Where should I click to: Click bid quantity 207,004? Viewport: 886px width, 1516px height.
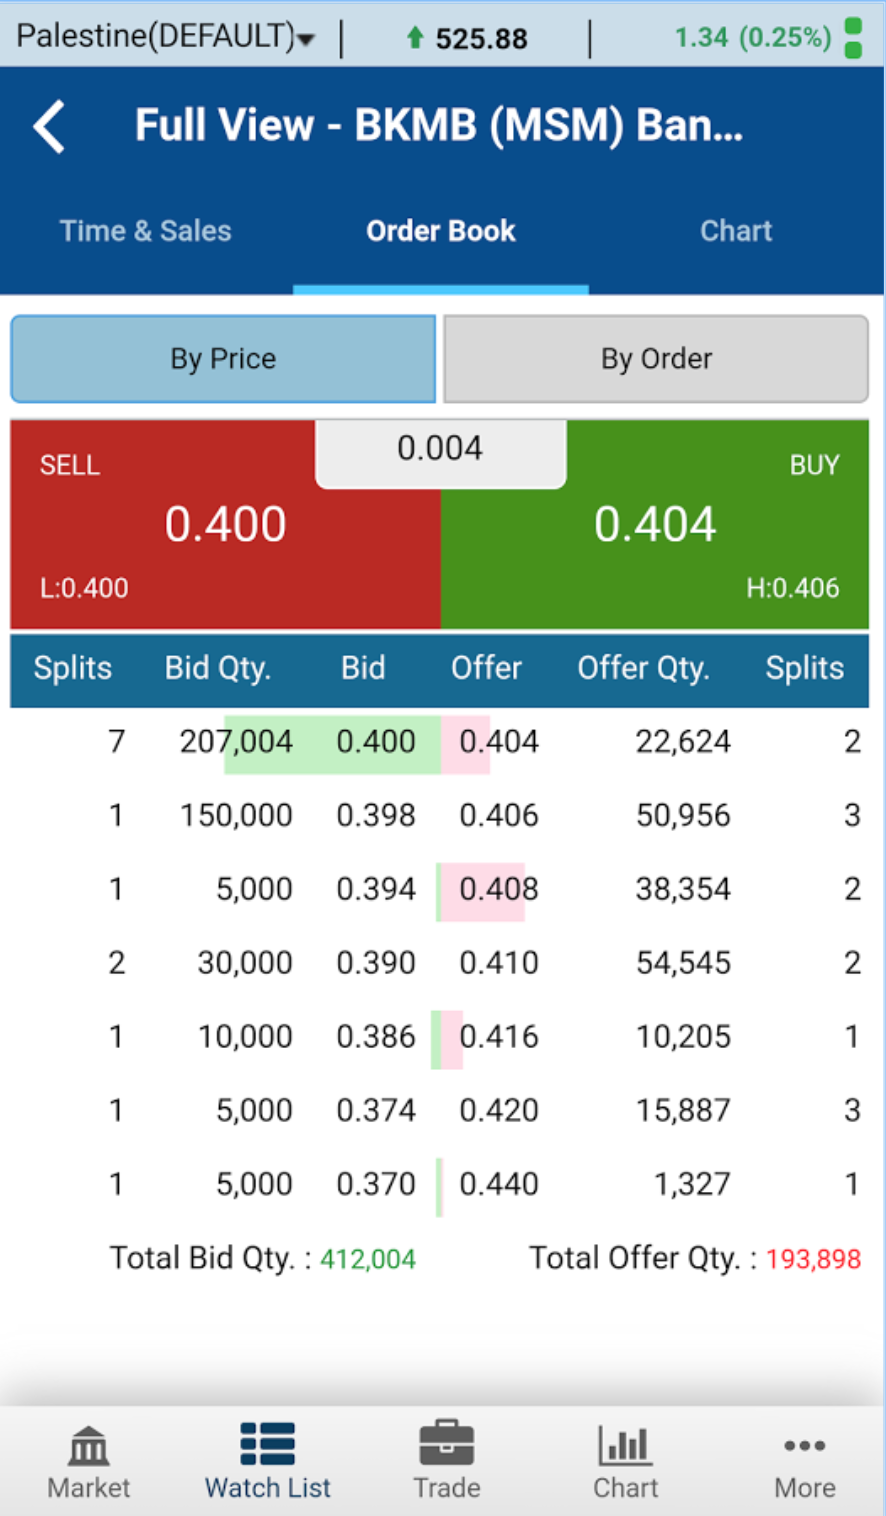click(236, 742)
